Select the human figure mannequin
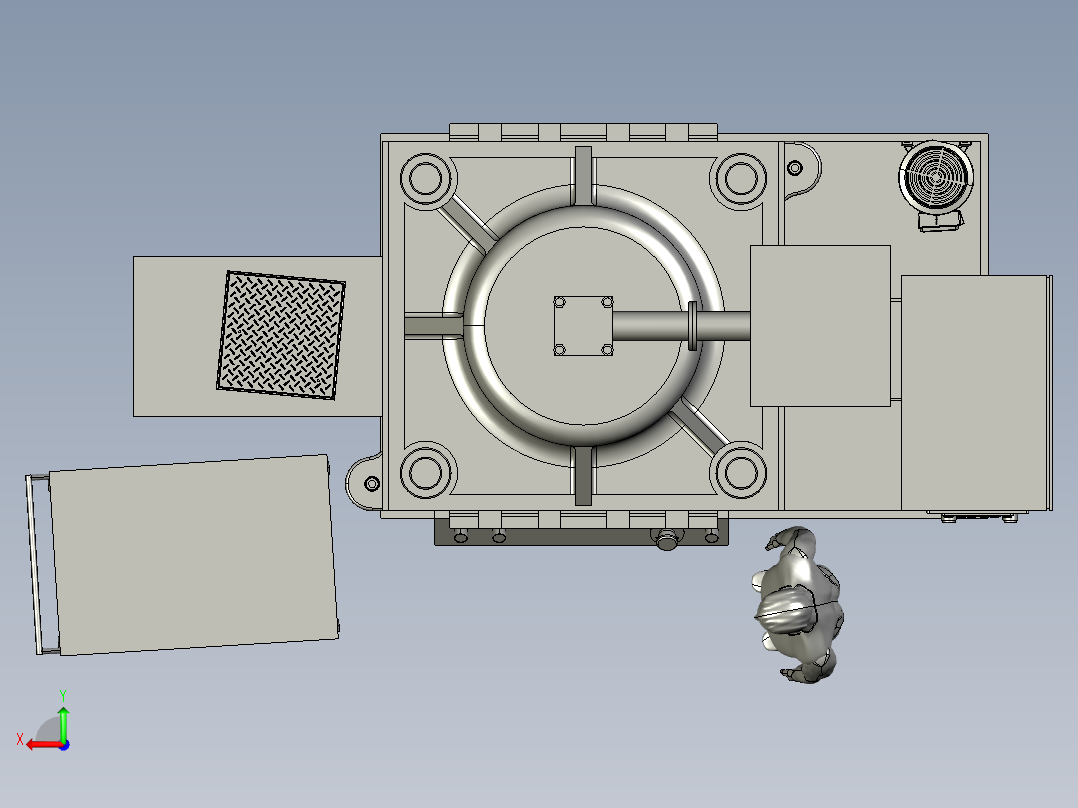This screenshot has height=808, width=1078. 800,605
